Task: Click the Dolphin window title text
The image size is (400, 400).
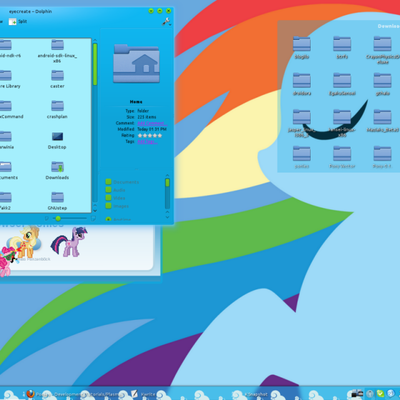Action: 30,11
